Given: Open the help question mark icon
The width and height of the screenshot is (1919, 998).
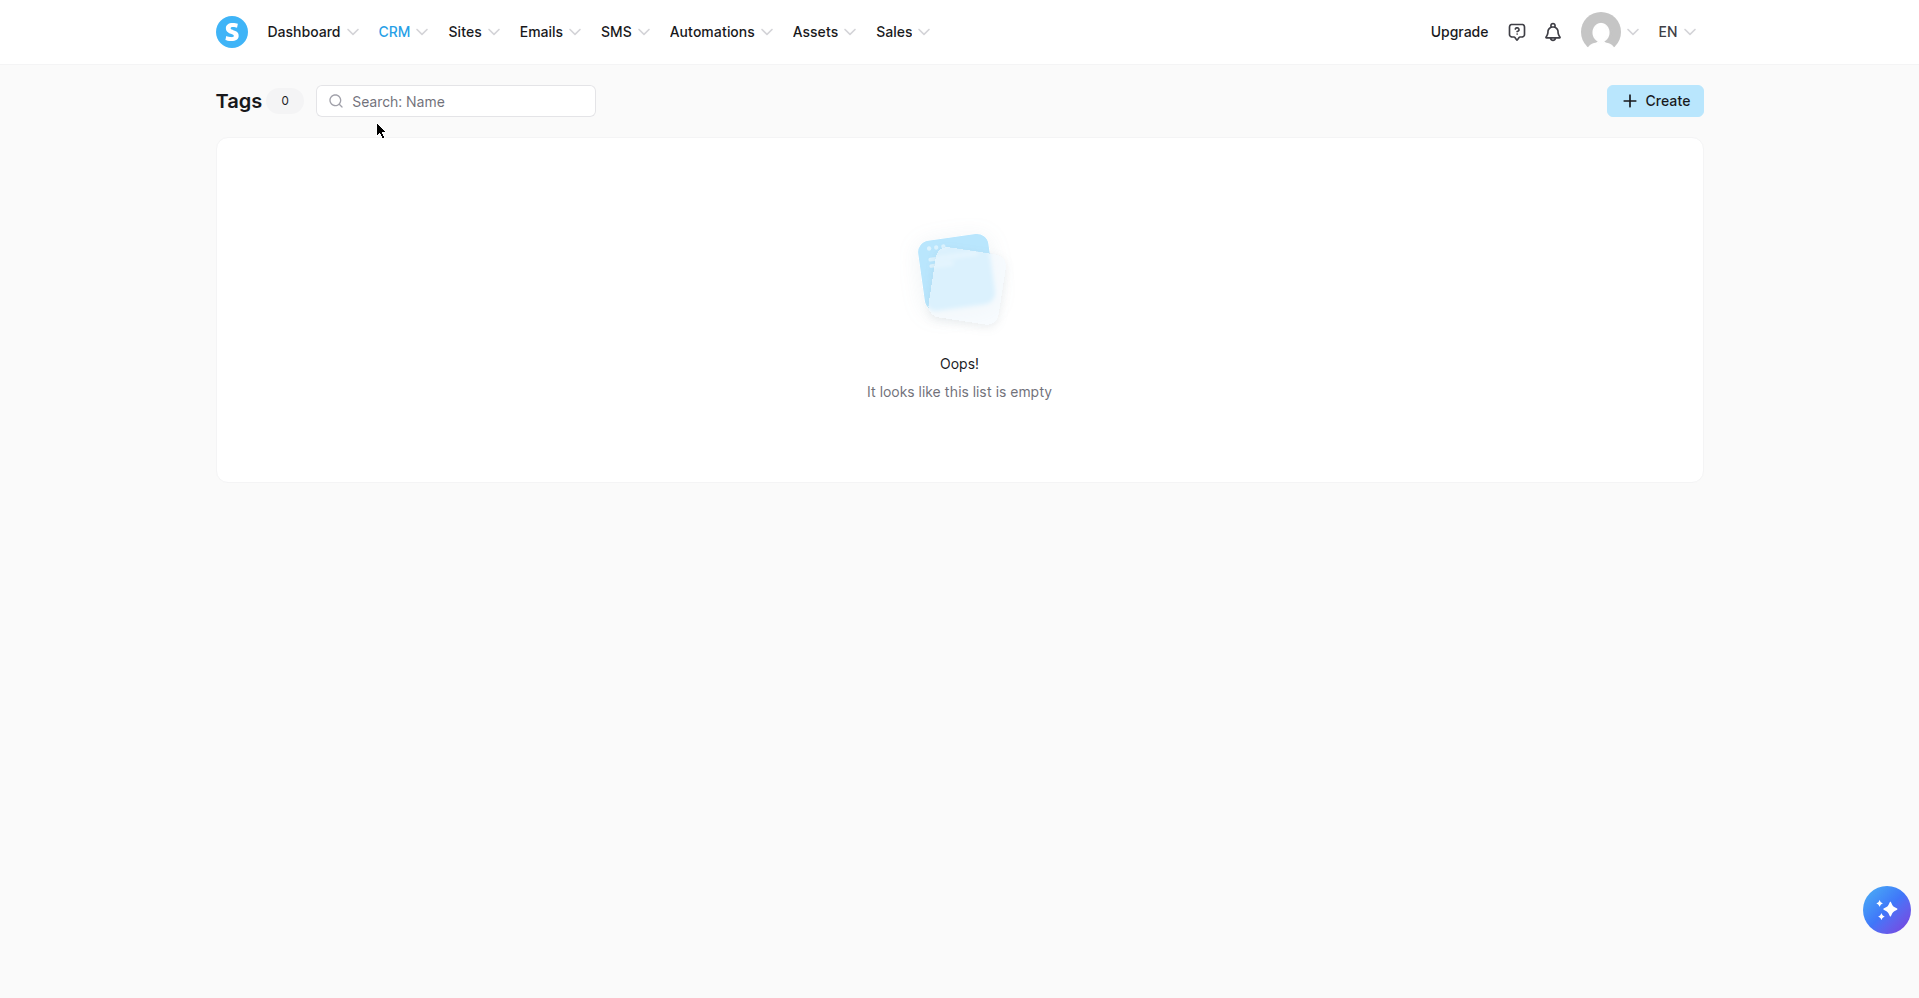Looking at the screenshot, I should tap(1517, 32).
